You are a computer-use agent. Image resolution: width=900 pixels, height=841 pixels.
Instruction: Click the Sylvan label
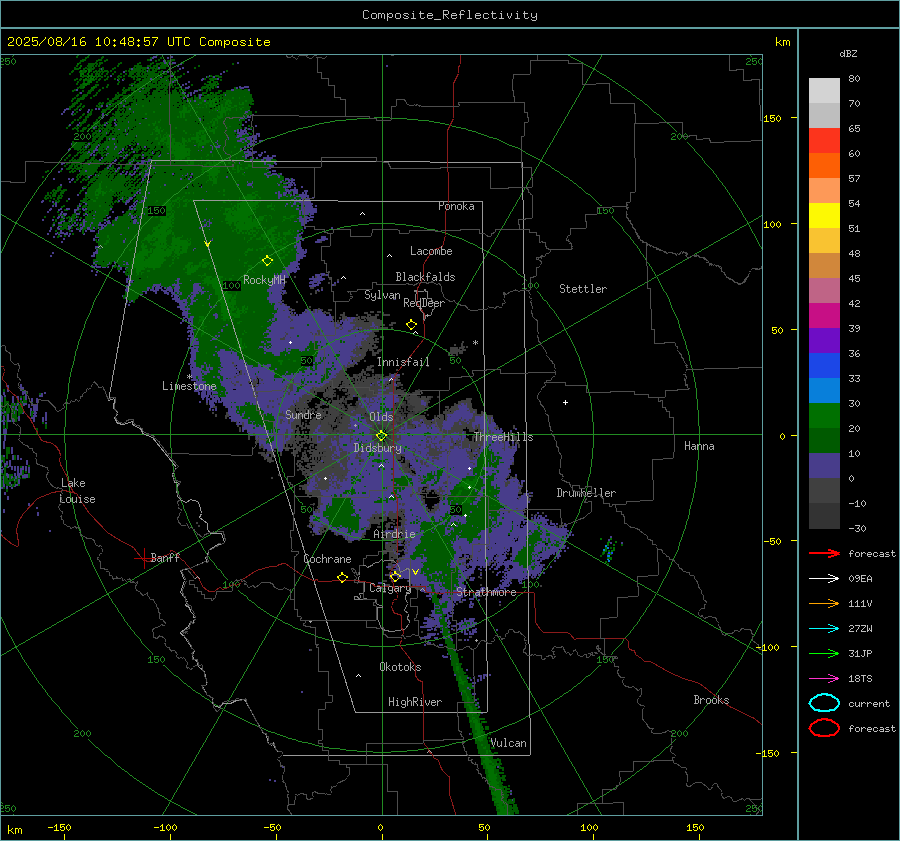pos(382,295)
